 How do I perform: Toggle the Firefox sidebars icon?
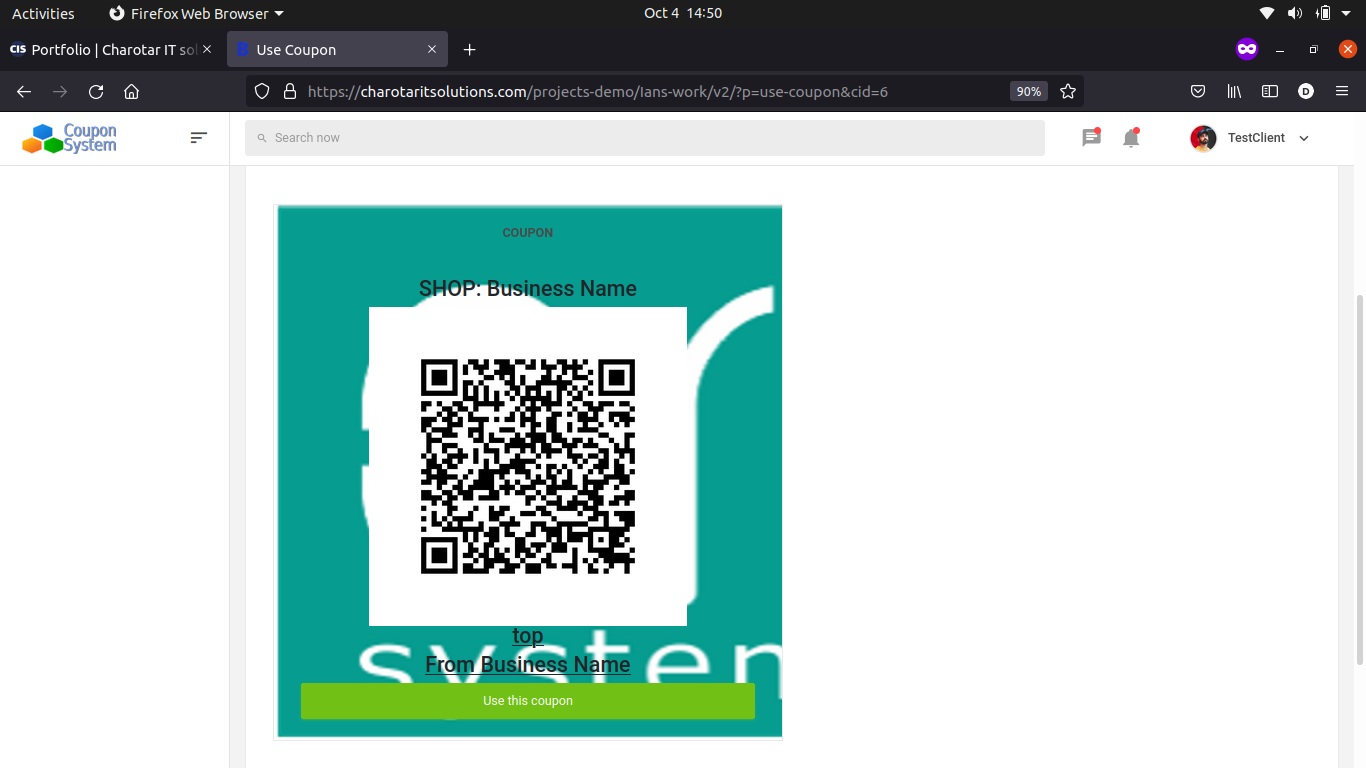pos(1270,91)
